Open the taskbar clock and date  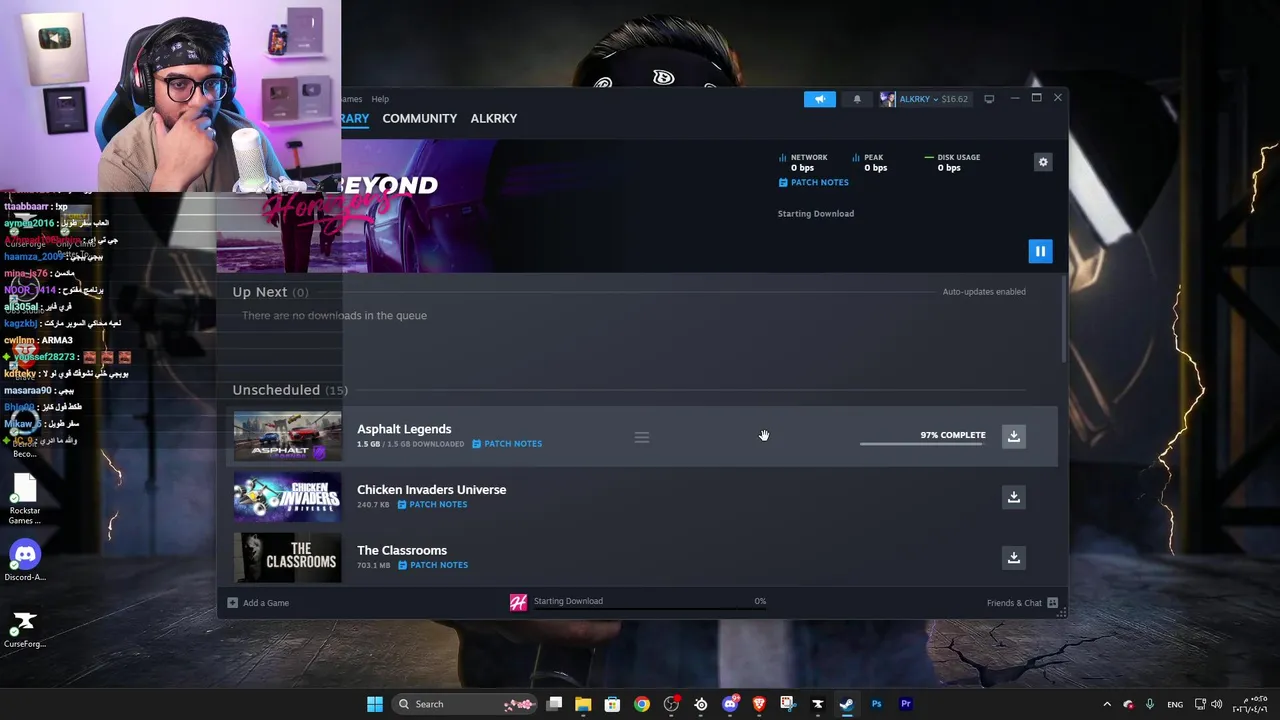1252,704
